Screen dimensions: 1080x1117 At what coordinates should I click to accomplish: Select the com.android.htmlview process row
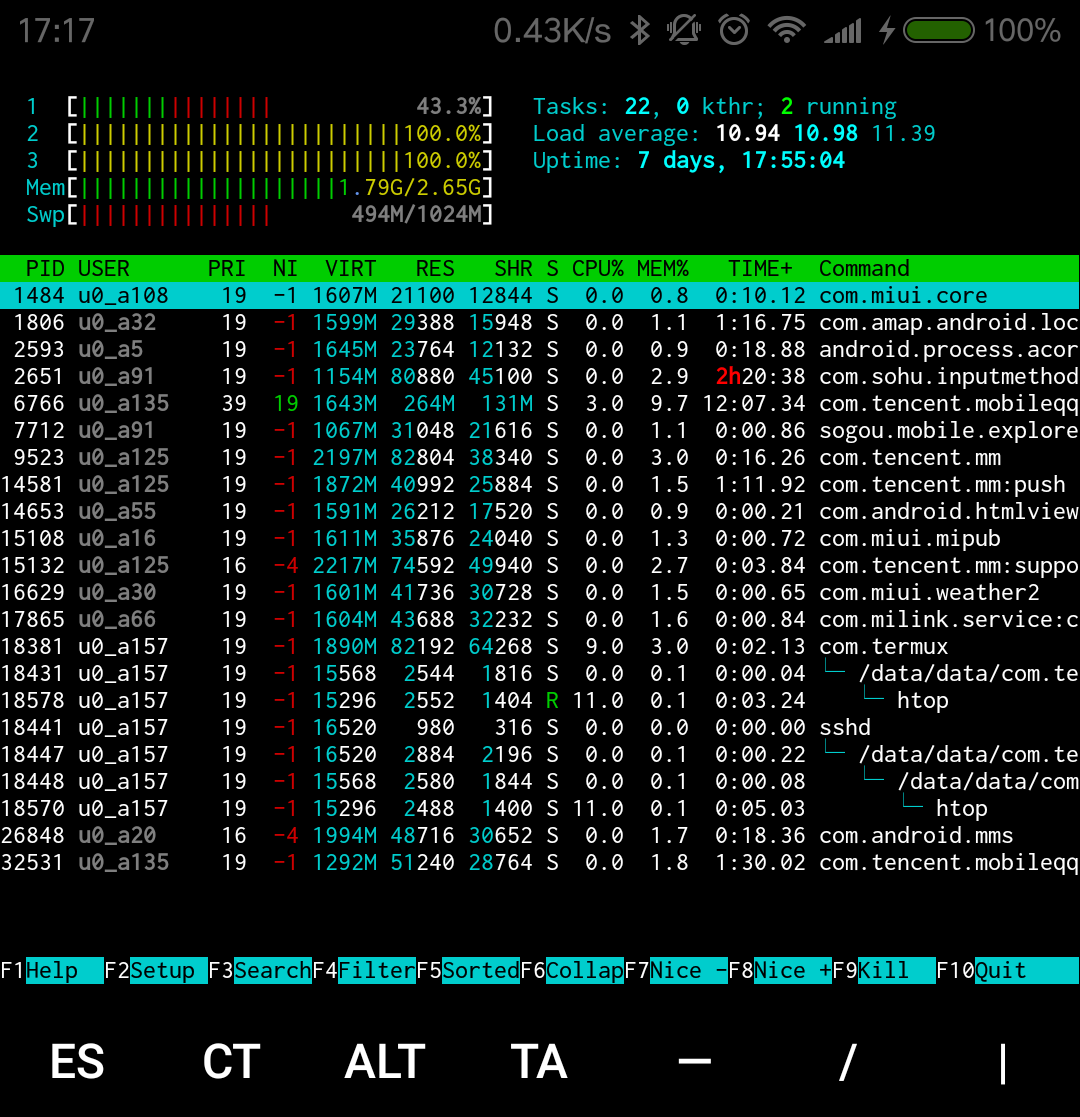[x=540, y=512]
